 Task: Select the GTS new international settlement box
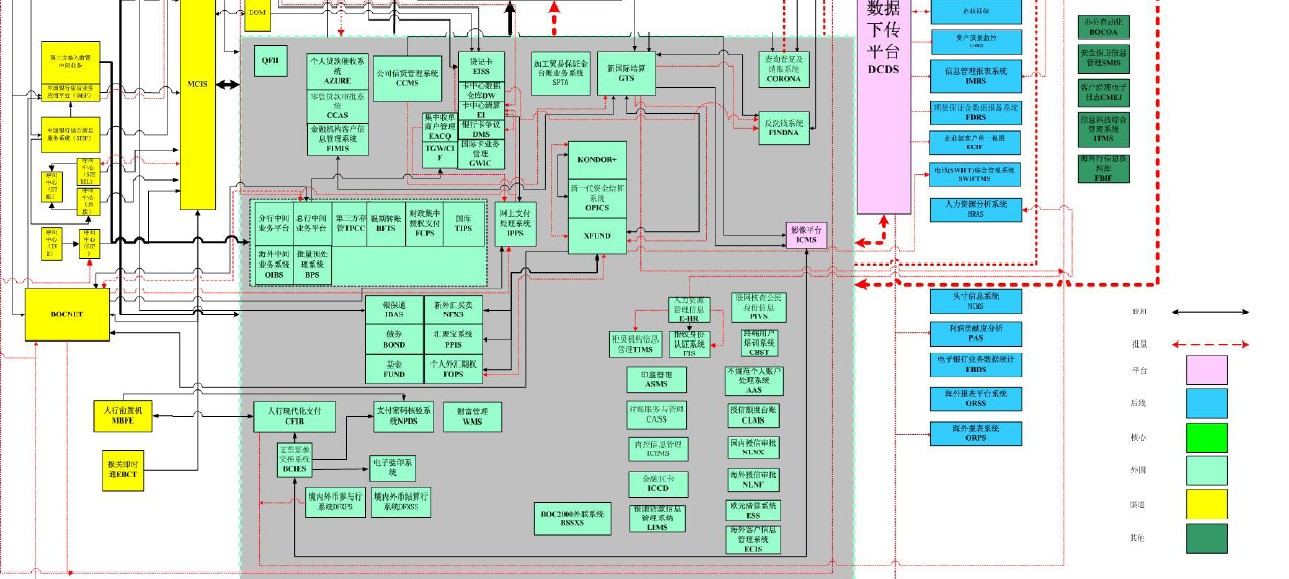[x=627, y=73]
